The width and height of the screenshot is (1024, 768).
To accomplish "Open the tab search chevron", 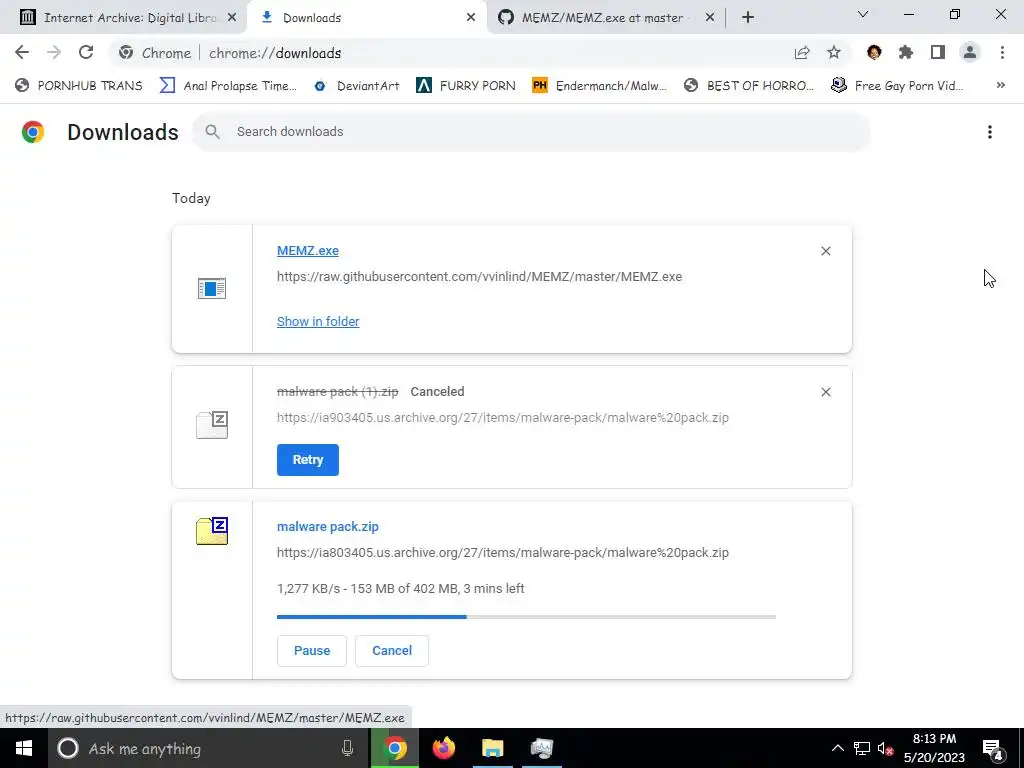I will [863, 14].
